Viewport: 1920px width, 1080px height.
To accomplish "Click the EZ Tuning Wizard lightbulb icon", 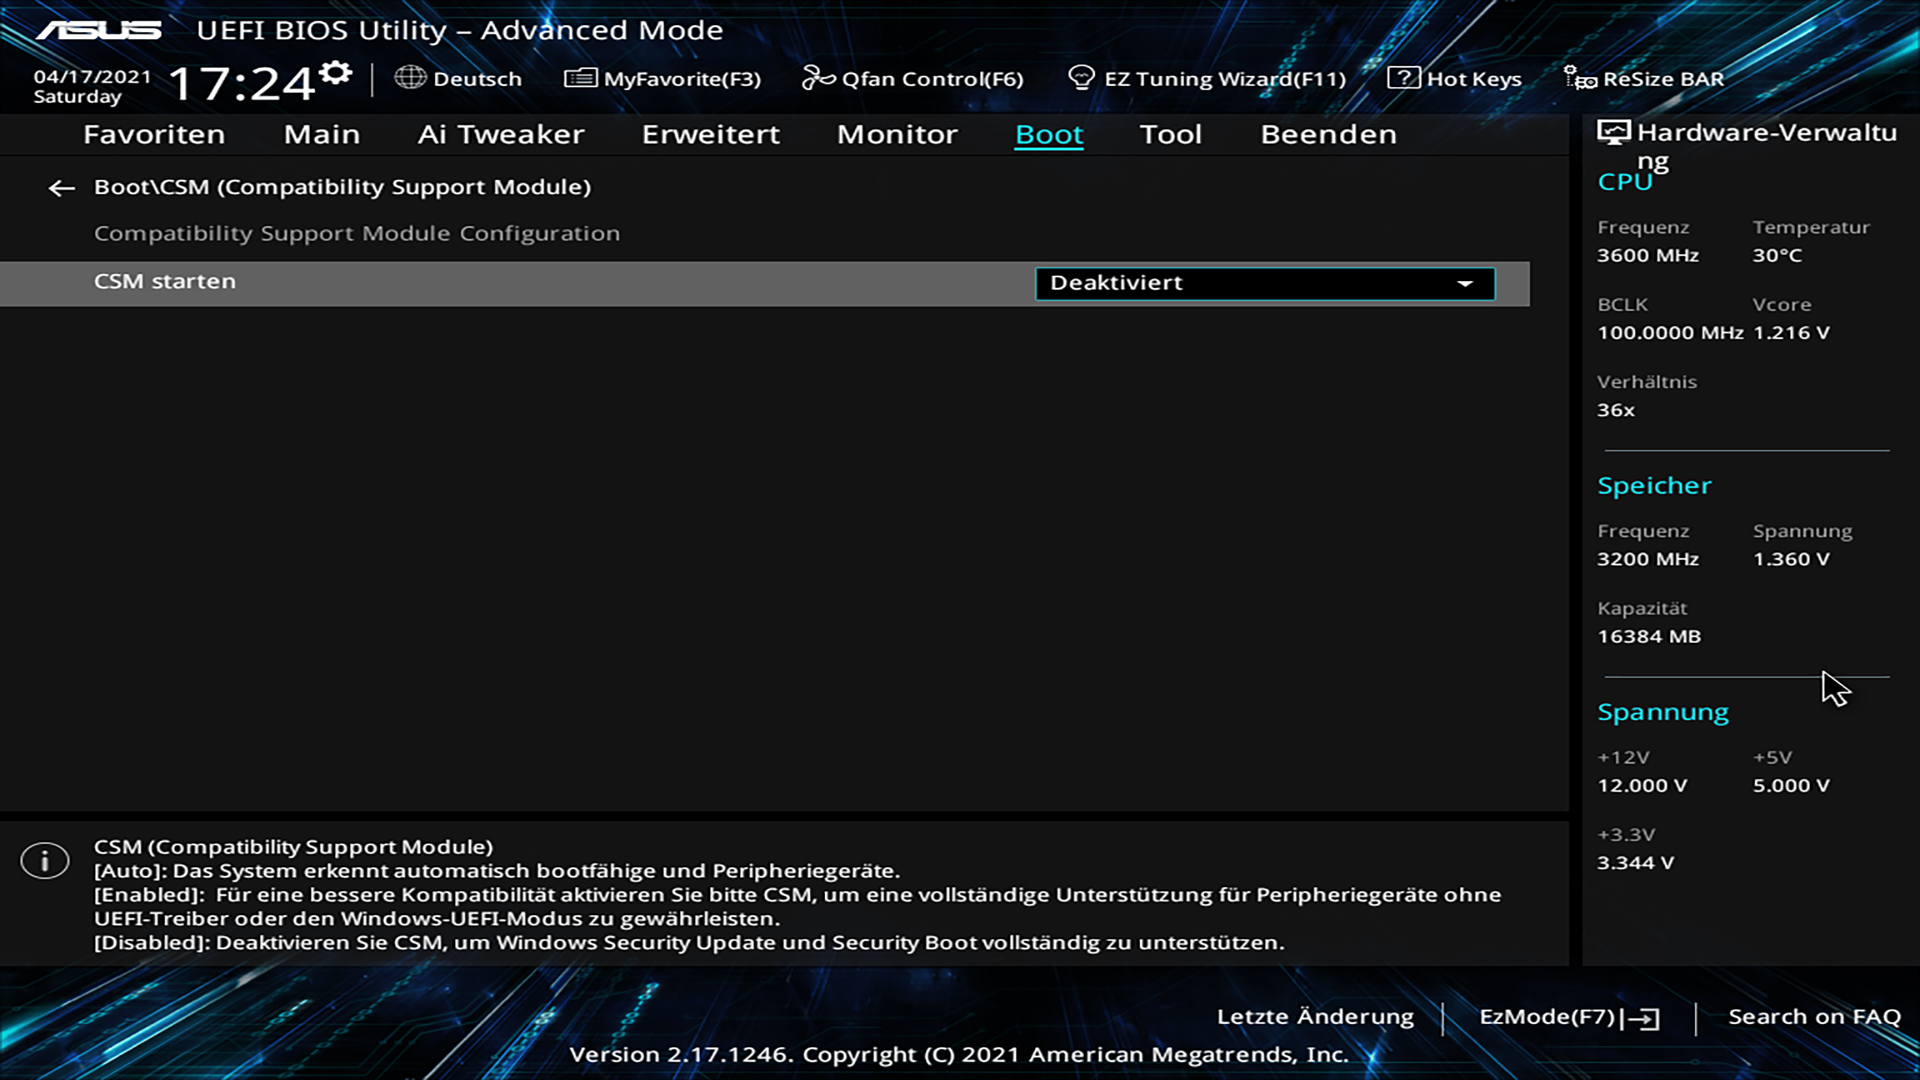I will tap(1081, 78).
